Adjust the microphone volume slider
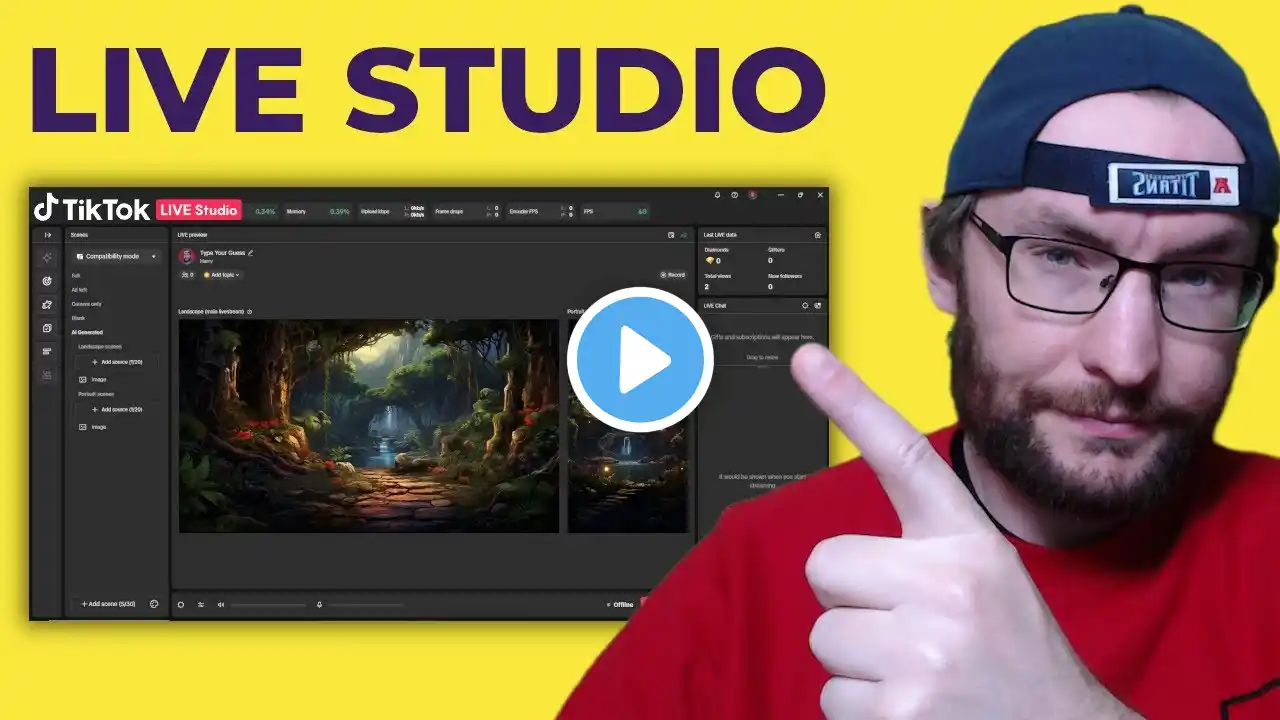Viewport: 1280px width, 720px height. [x=366, y=604]
